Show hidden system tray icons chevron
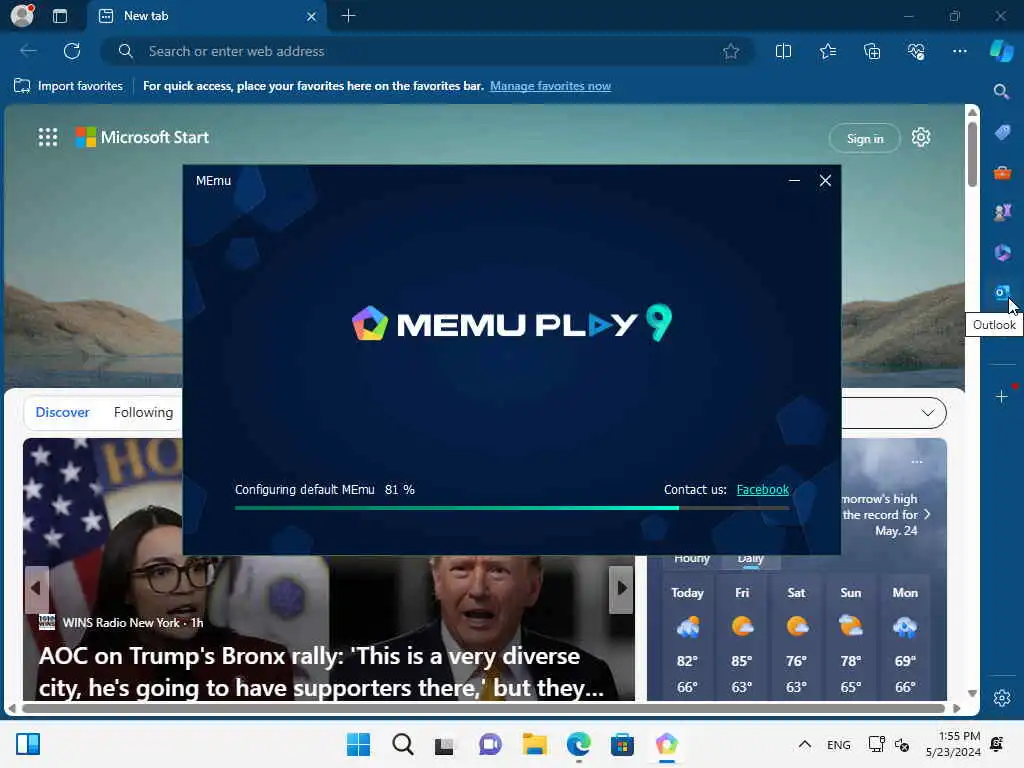 805,744
